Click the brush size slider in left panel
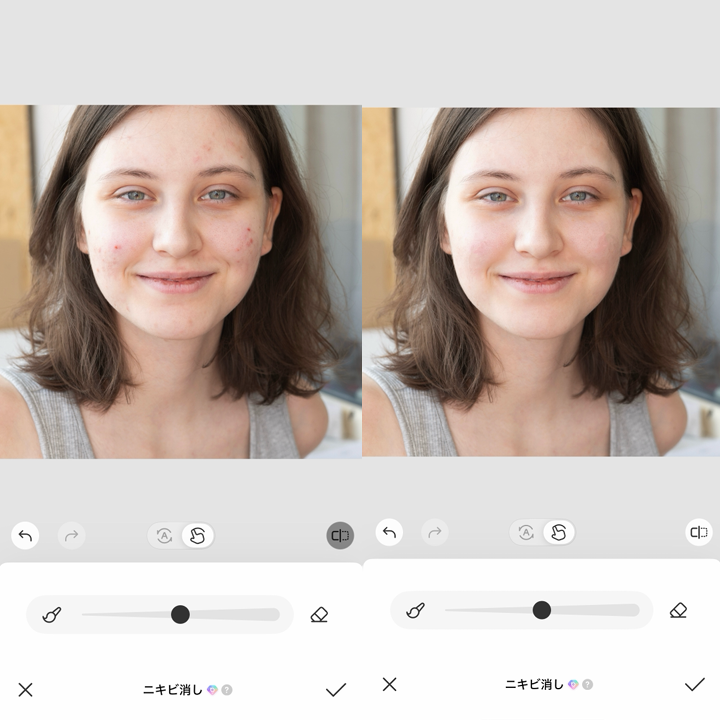The image size is (720, 720). pos(180,615)
